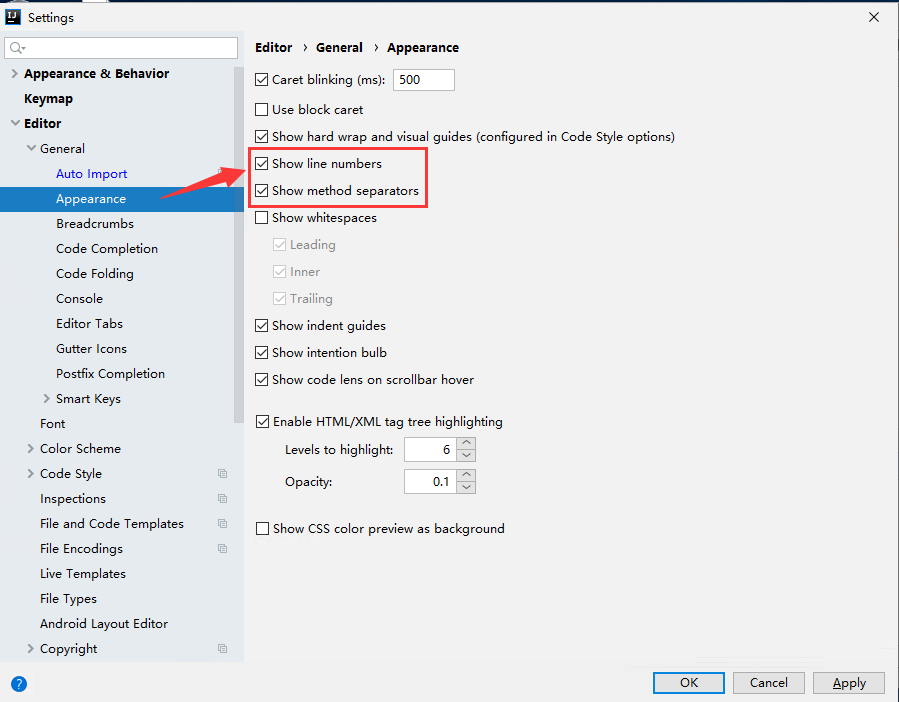Click the settings tree scrollbar
Viewport: 899px width, 702px height.
tap(239, 245)
